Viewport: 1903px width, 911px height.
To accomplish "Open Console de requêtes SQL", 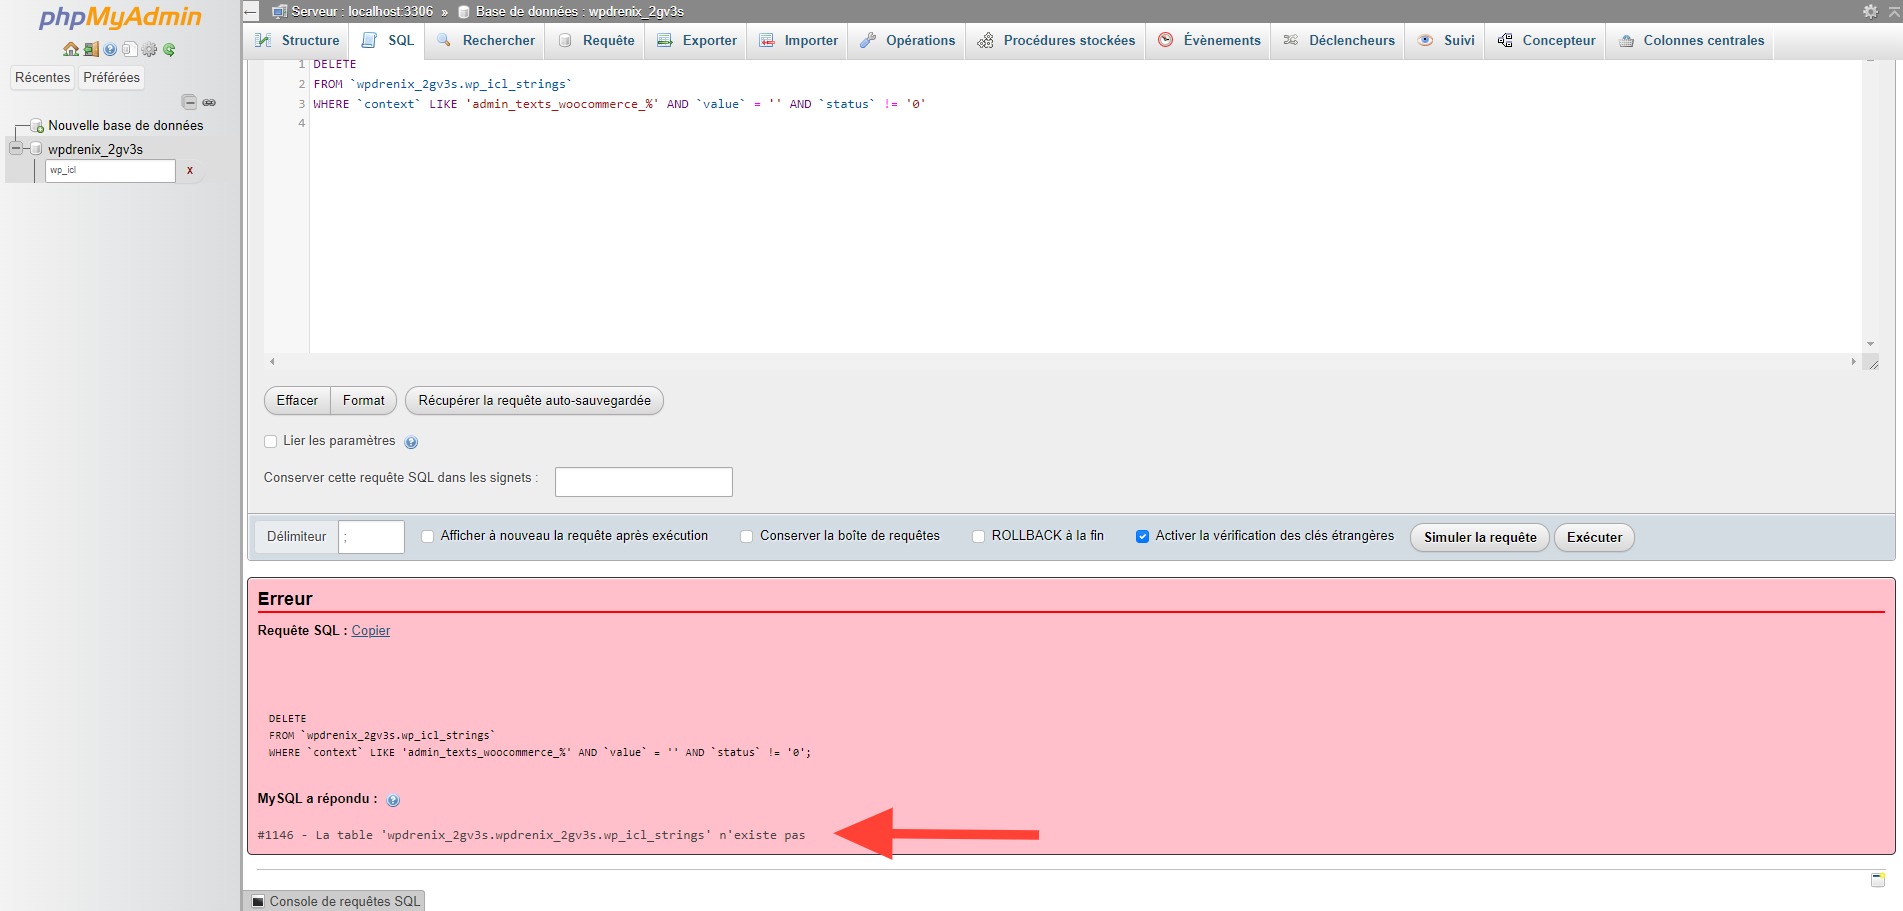I will pyautogui.click(x=336, y=901).
